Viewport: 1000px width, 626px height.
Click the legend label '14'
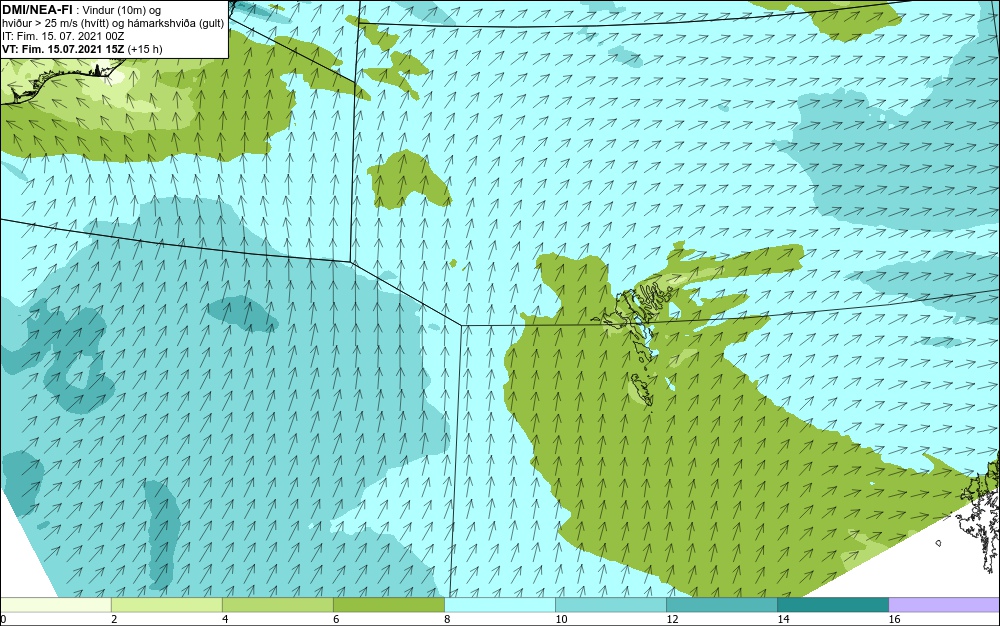783,619
